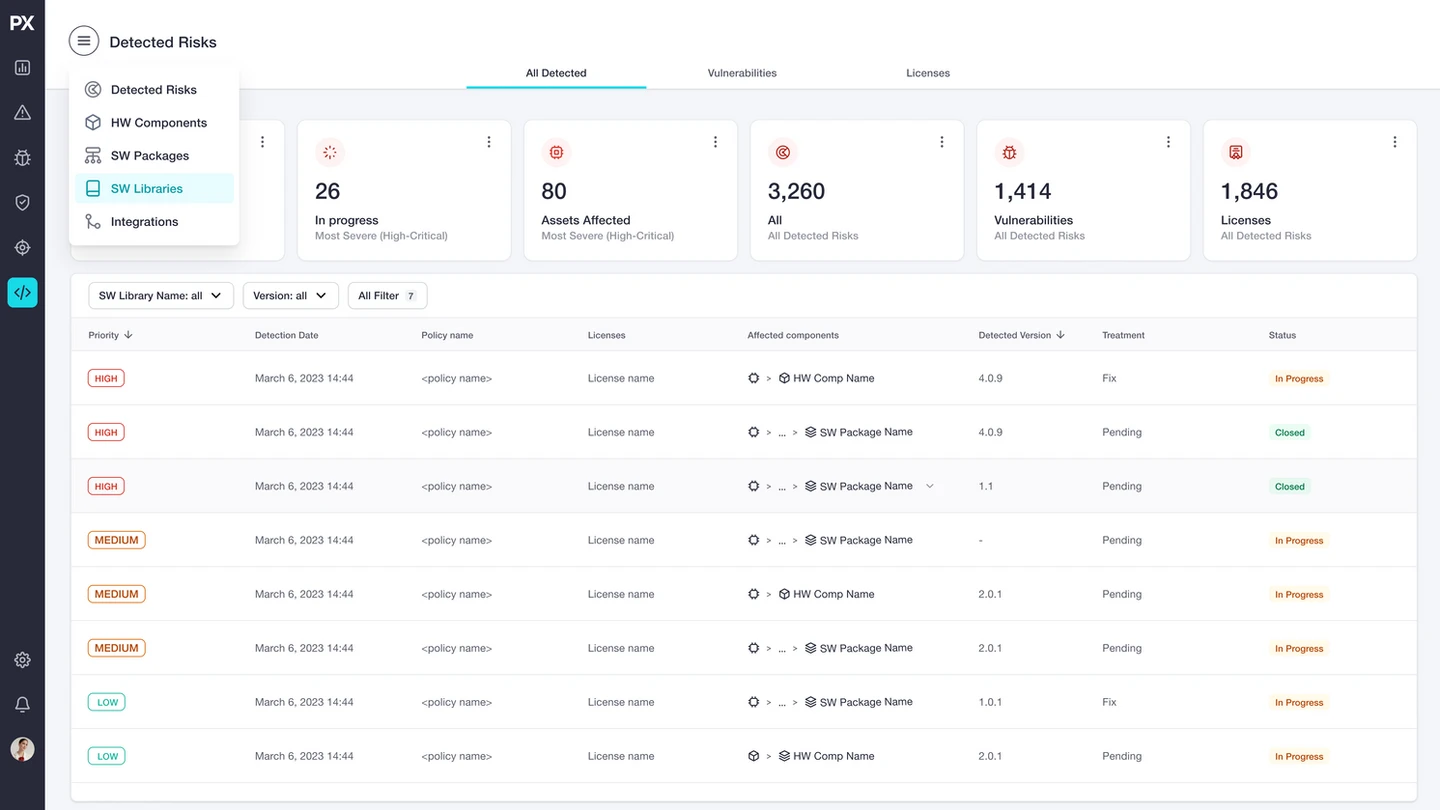Image resolution: width=1440 pixels, height=810 pixels.
Task: Click ellipsis in version 1.0.1 row path
Action: (x=782, y=703)
